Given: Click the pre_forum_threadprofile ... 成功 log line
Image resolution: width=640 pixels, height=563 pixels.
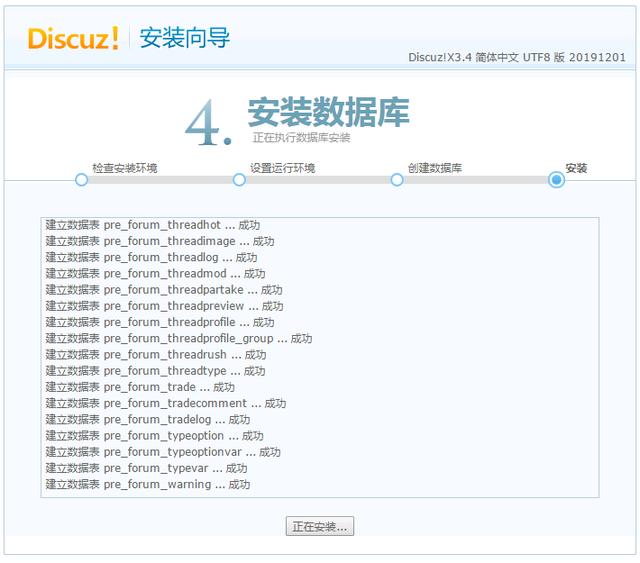Looking at the screenshot, I should click(160, 322).
